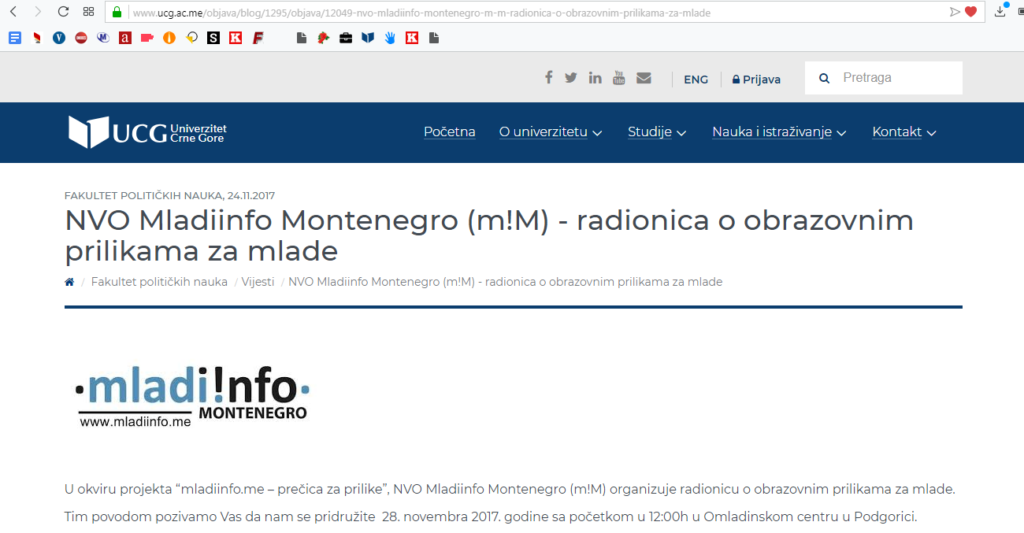Open the blue document bookmark icon
This screenshot has width=1024, height=533.
pyautogui.click(x=15, y=38)
